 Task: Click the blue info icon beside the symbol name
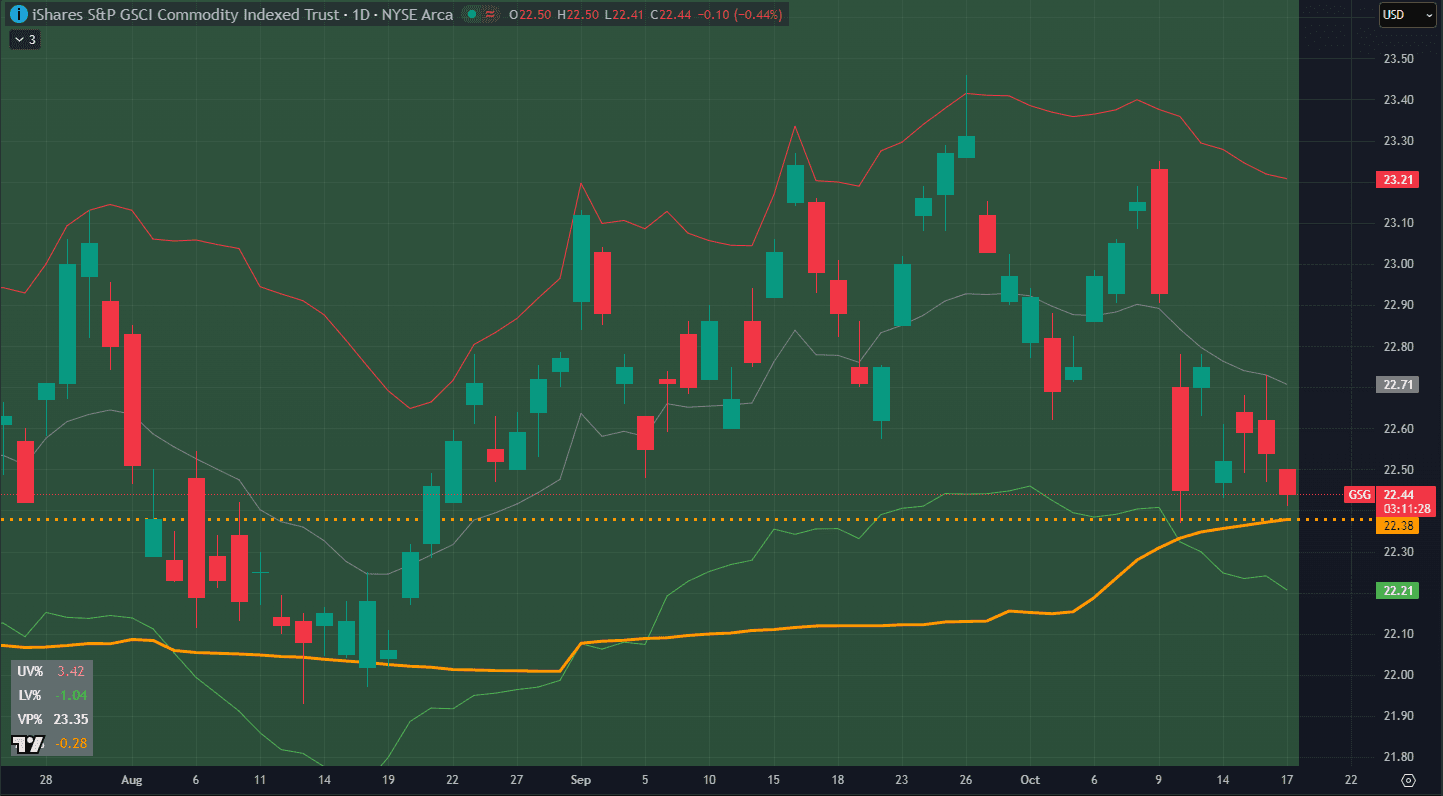17,15
